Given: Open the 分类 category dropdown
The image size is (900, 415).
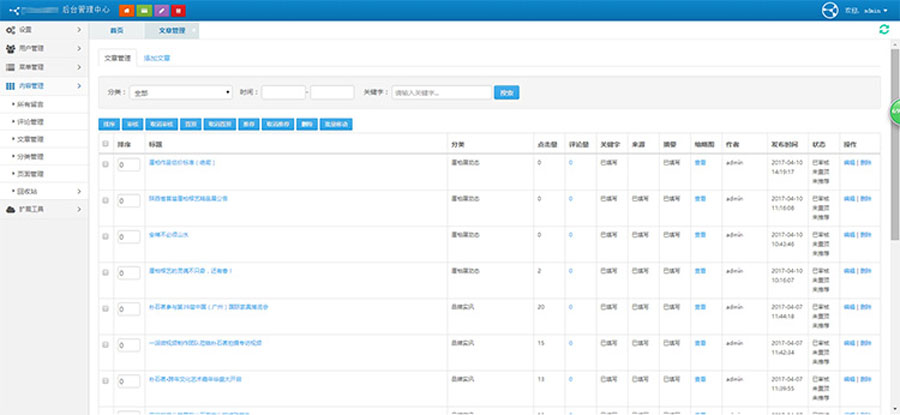Looking at the screenshot, I should (181, 92).
